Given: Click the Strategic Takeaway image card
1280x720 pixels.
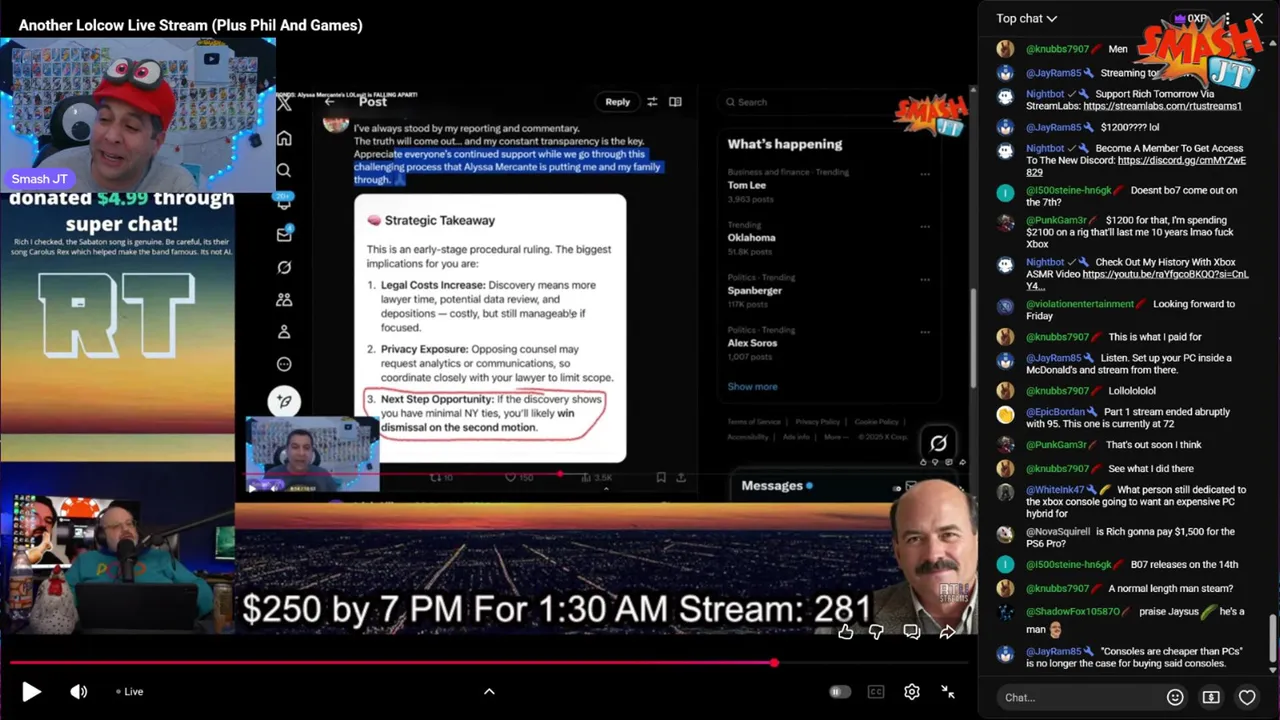Looking at the screenshot, I should pyautogui.click(x=490, y=329).
